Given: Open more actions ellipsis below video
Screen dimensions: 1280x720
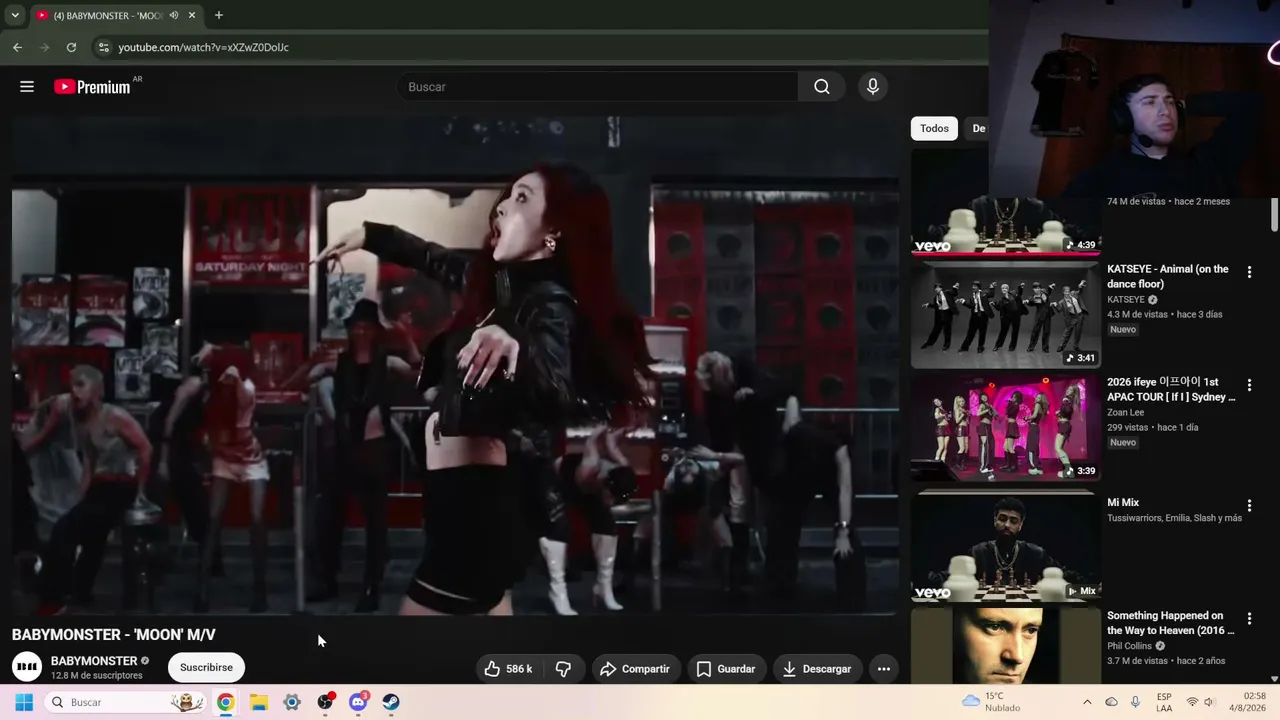Looking at the screenshot, I should (x=884, y=669).
